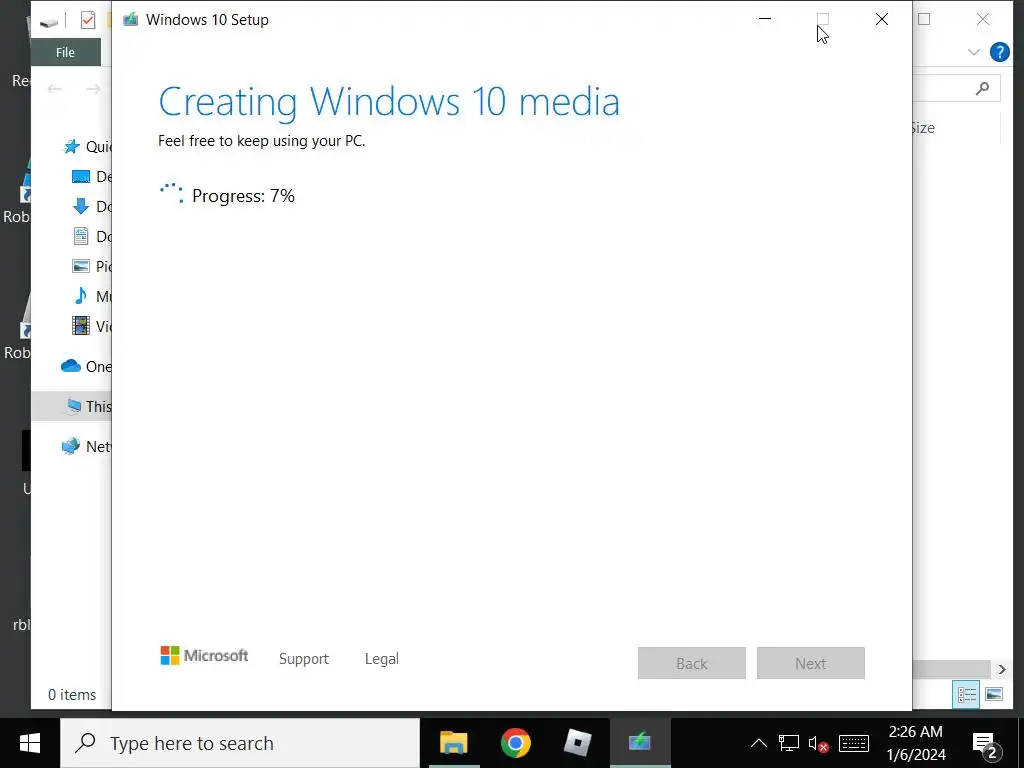
Task: Click the forward arrow in File Explorer
Action: pos(93,88)
